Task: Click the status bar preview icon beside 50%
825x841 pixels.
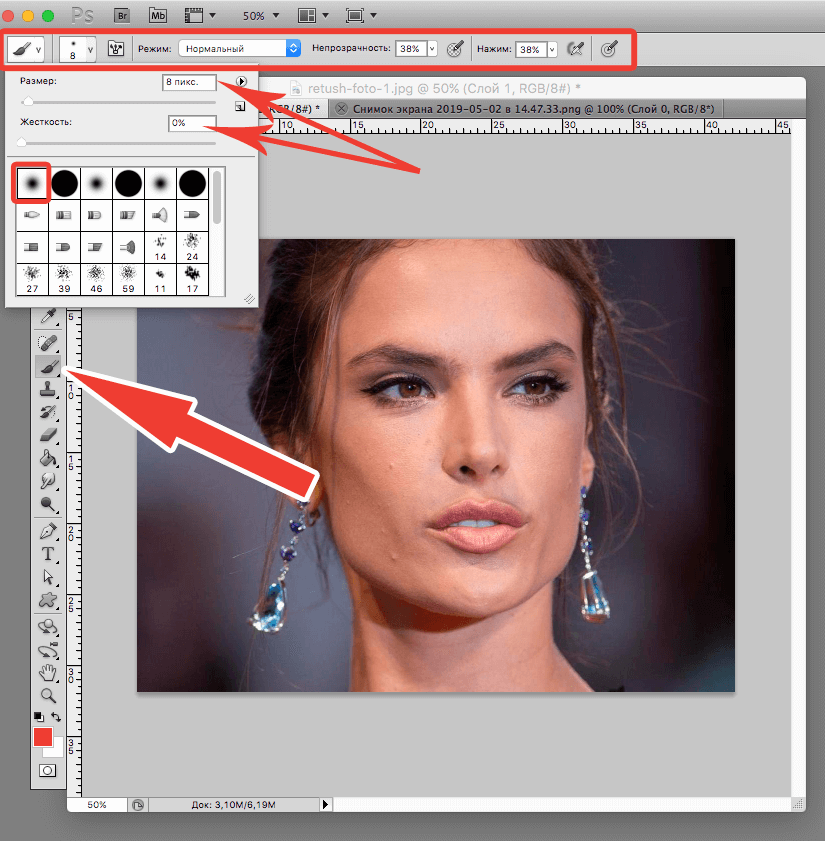Action: coord(138,805)
